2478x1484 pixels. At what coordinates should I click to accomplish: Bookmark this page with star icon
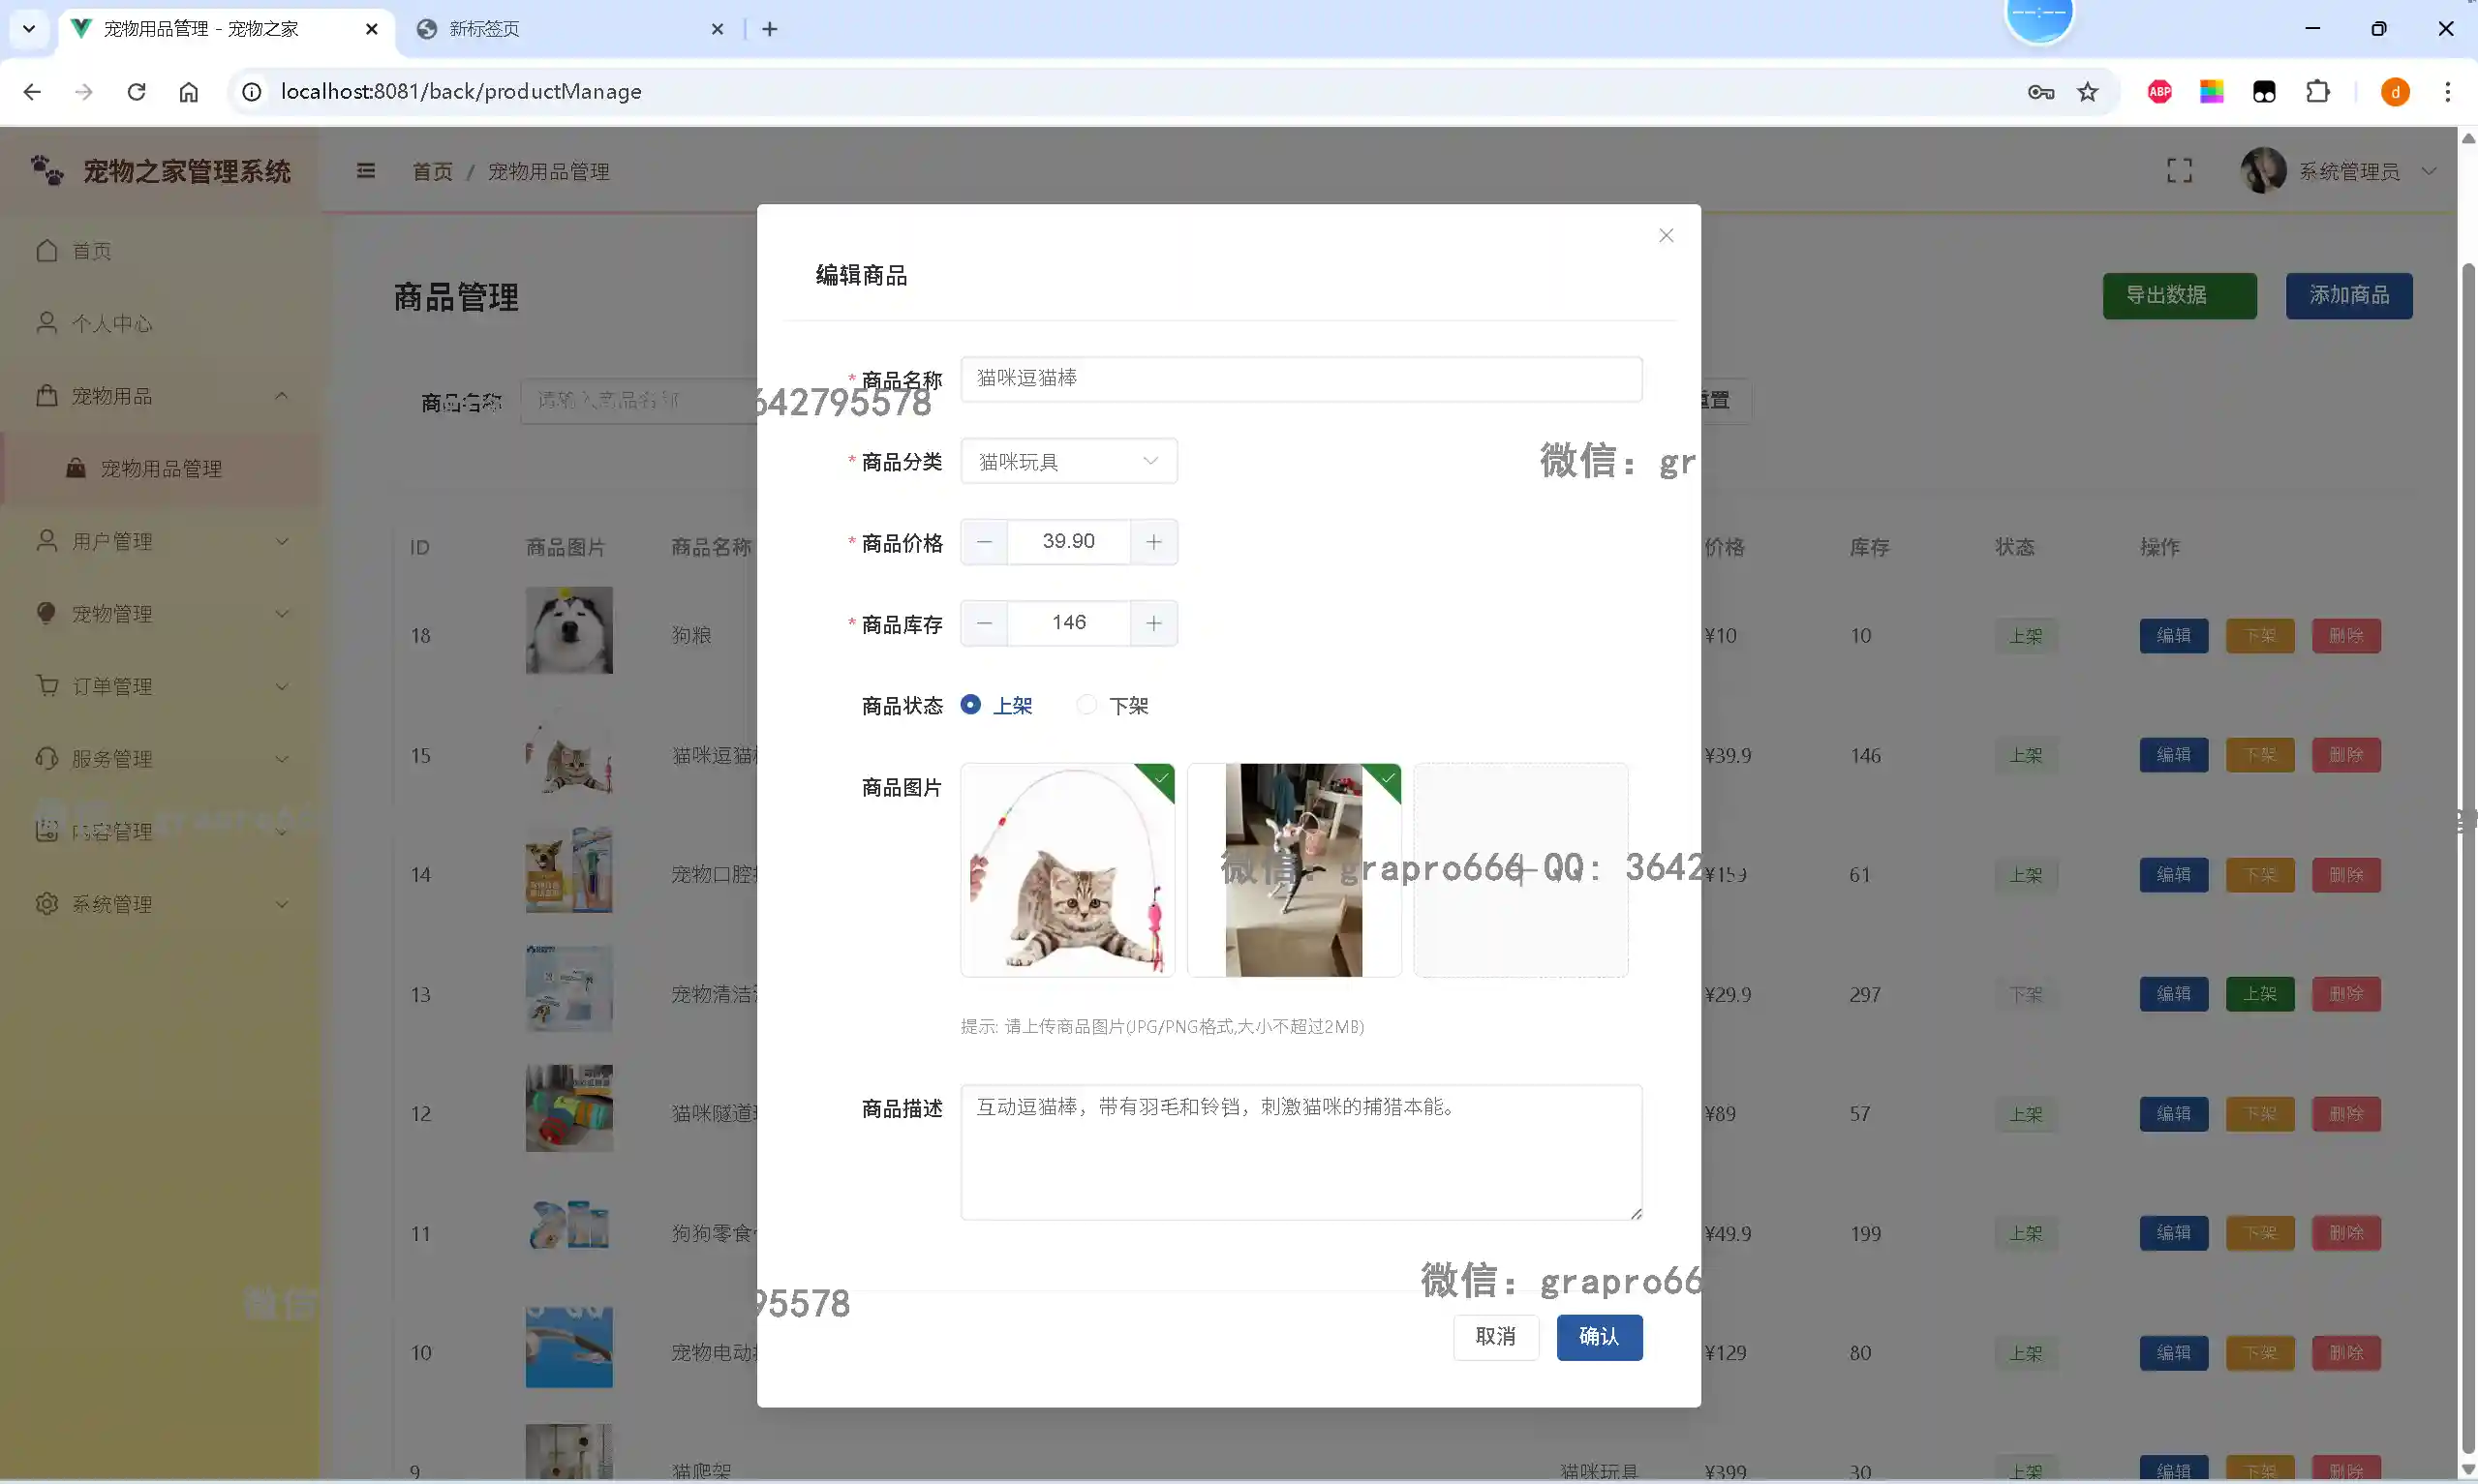[x=2087, y=92]
